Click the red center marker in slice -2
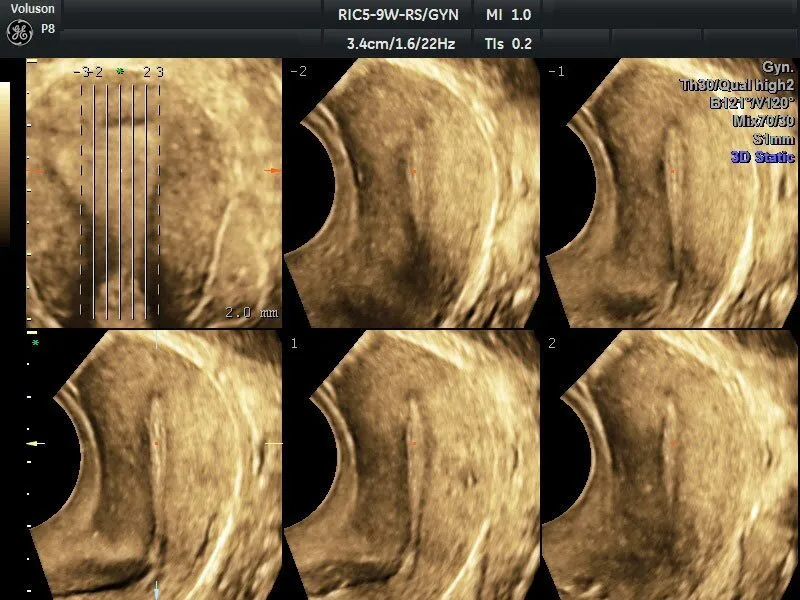Screen dimensions: 800x600 pos(413,172)
